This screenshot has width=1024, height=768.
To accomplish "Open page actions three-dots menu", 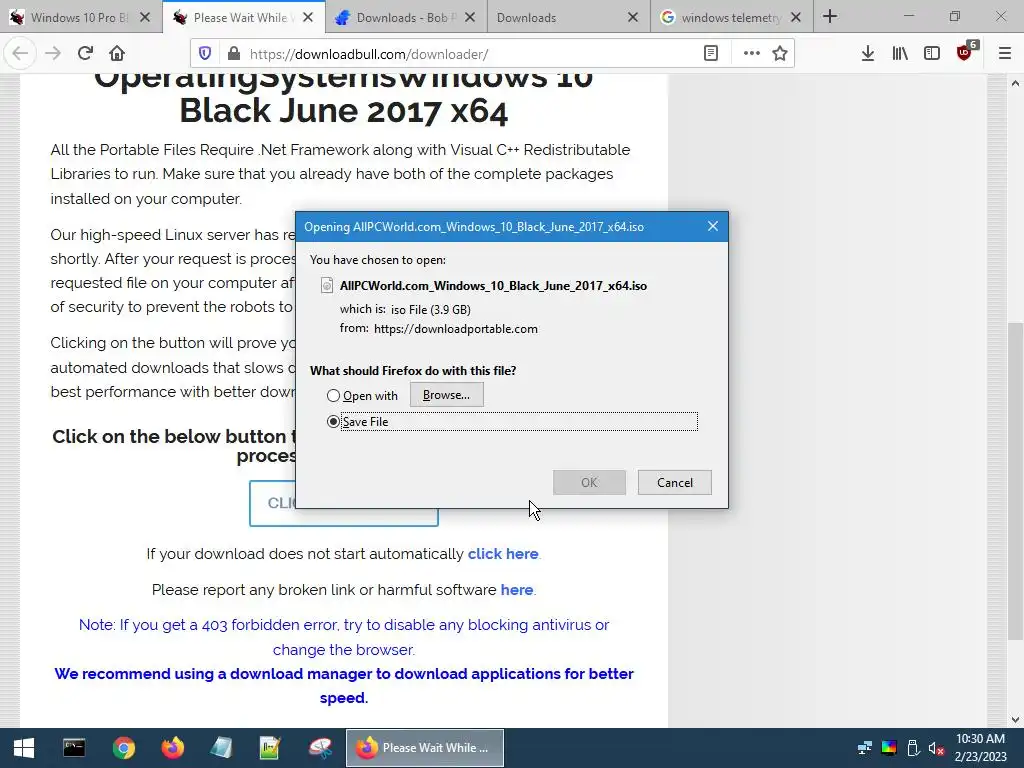I will coord(752,54).
